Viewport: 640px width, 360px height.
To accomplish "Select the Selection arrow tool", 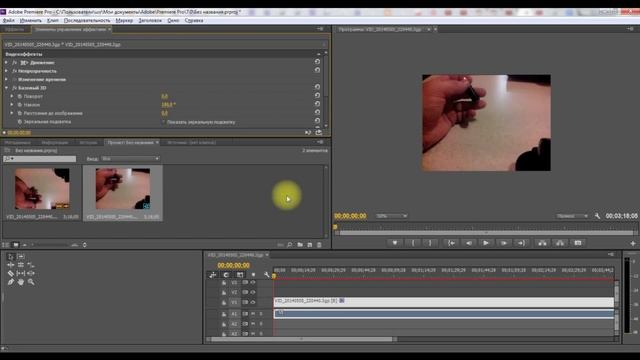I will (x=11, y=256).
